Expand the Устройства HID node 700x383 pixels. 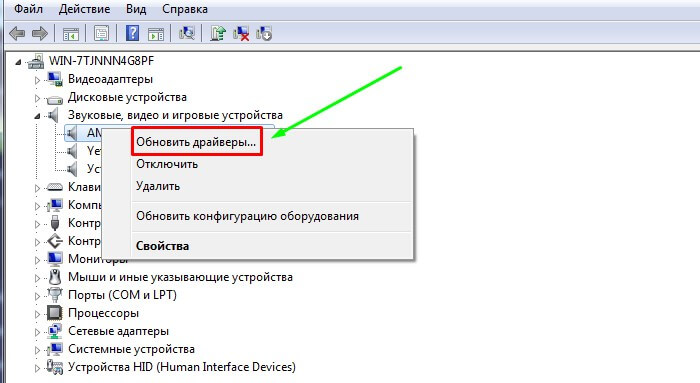pos(38,368)
